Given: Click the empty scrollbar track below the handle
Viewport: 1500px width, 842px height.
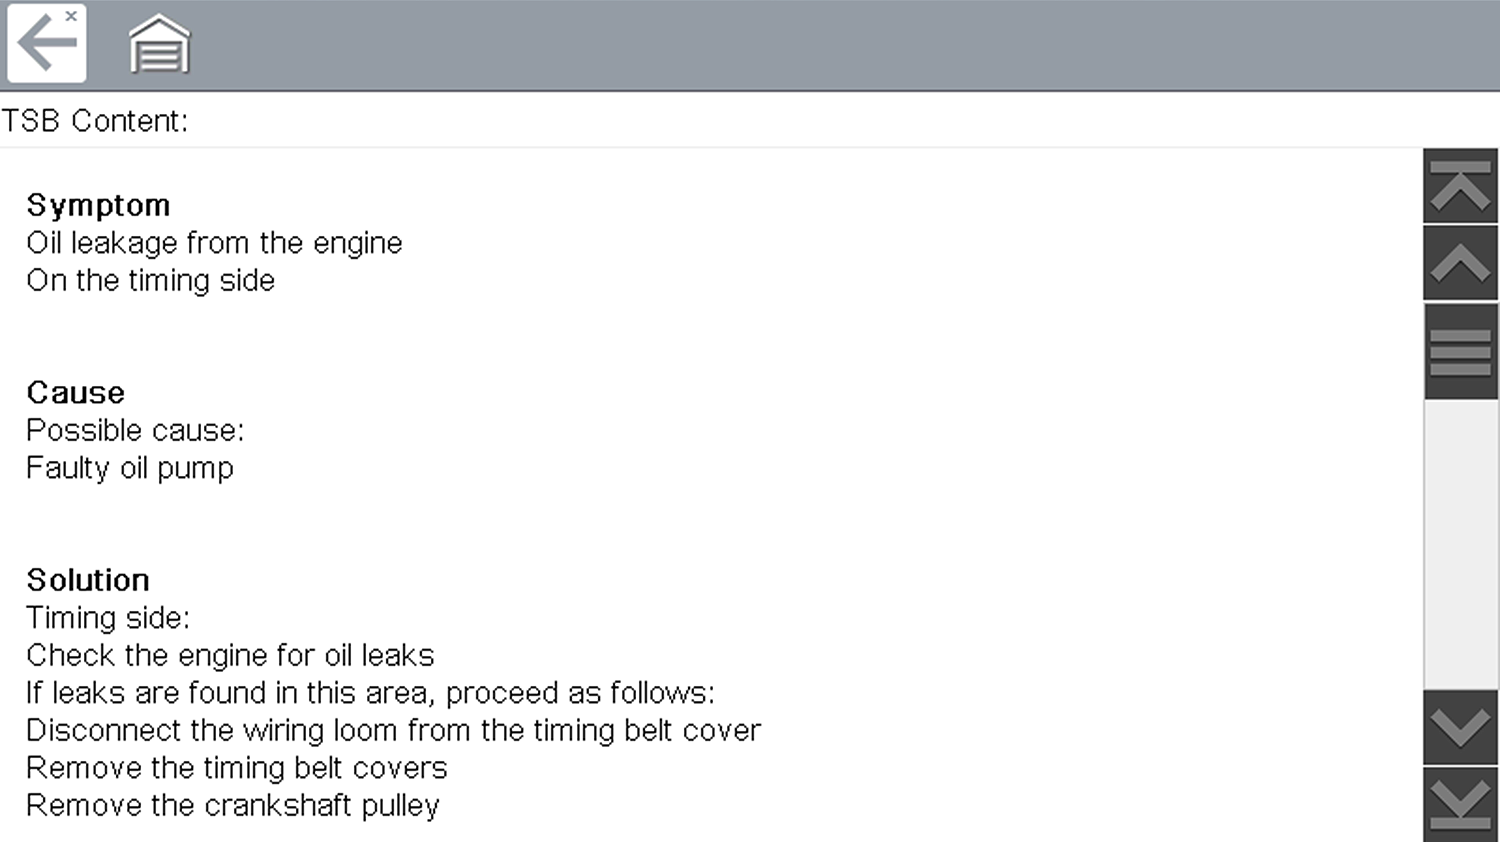Looking at the screenshot, I should coord(1460,545).
